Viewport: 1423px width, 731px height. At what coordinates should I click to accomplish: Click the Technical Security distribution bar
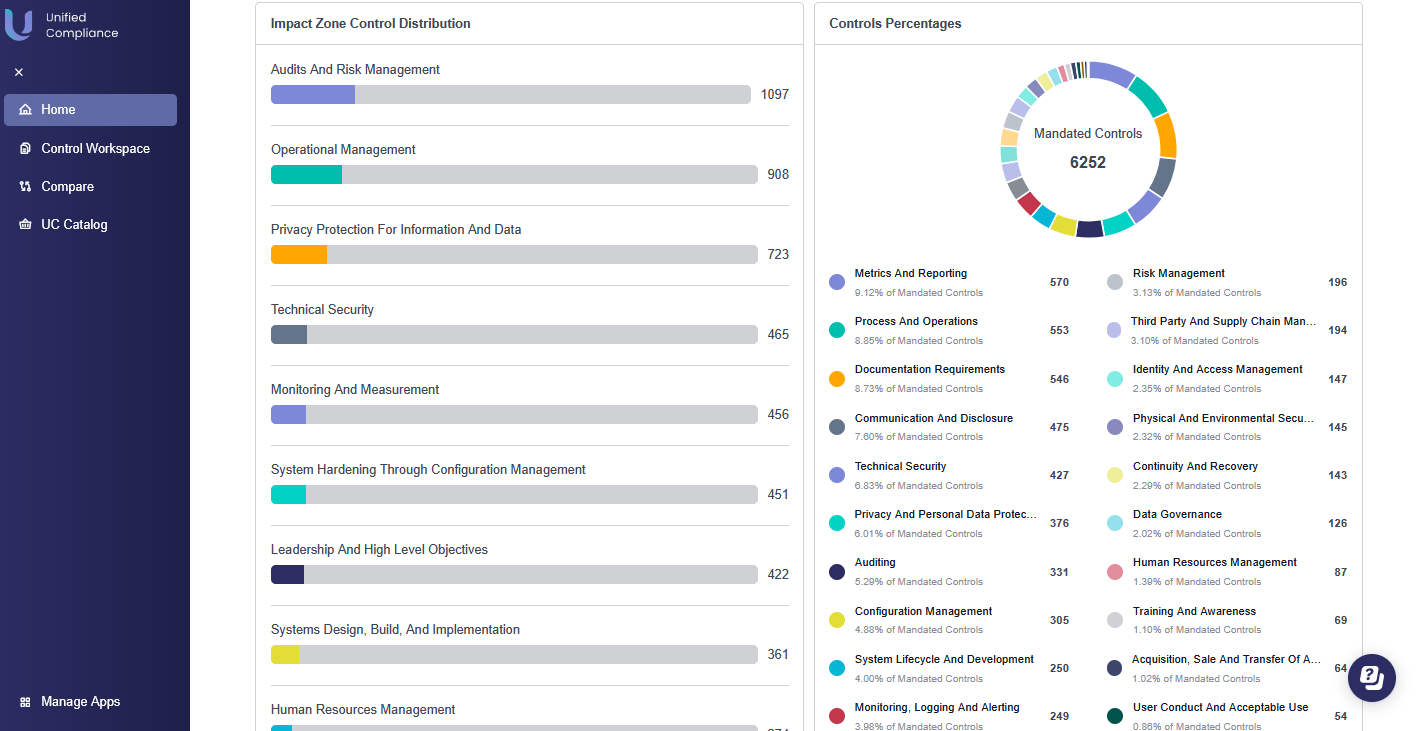click(514, 335)
